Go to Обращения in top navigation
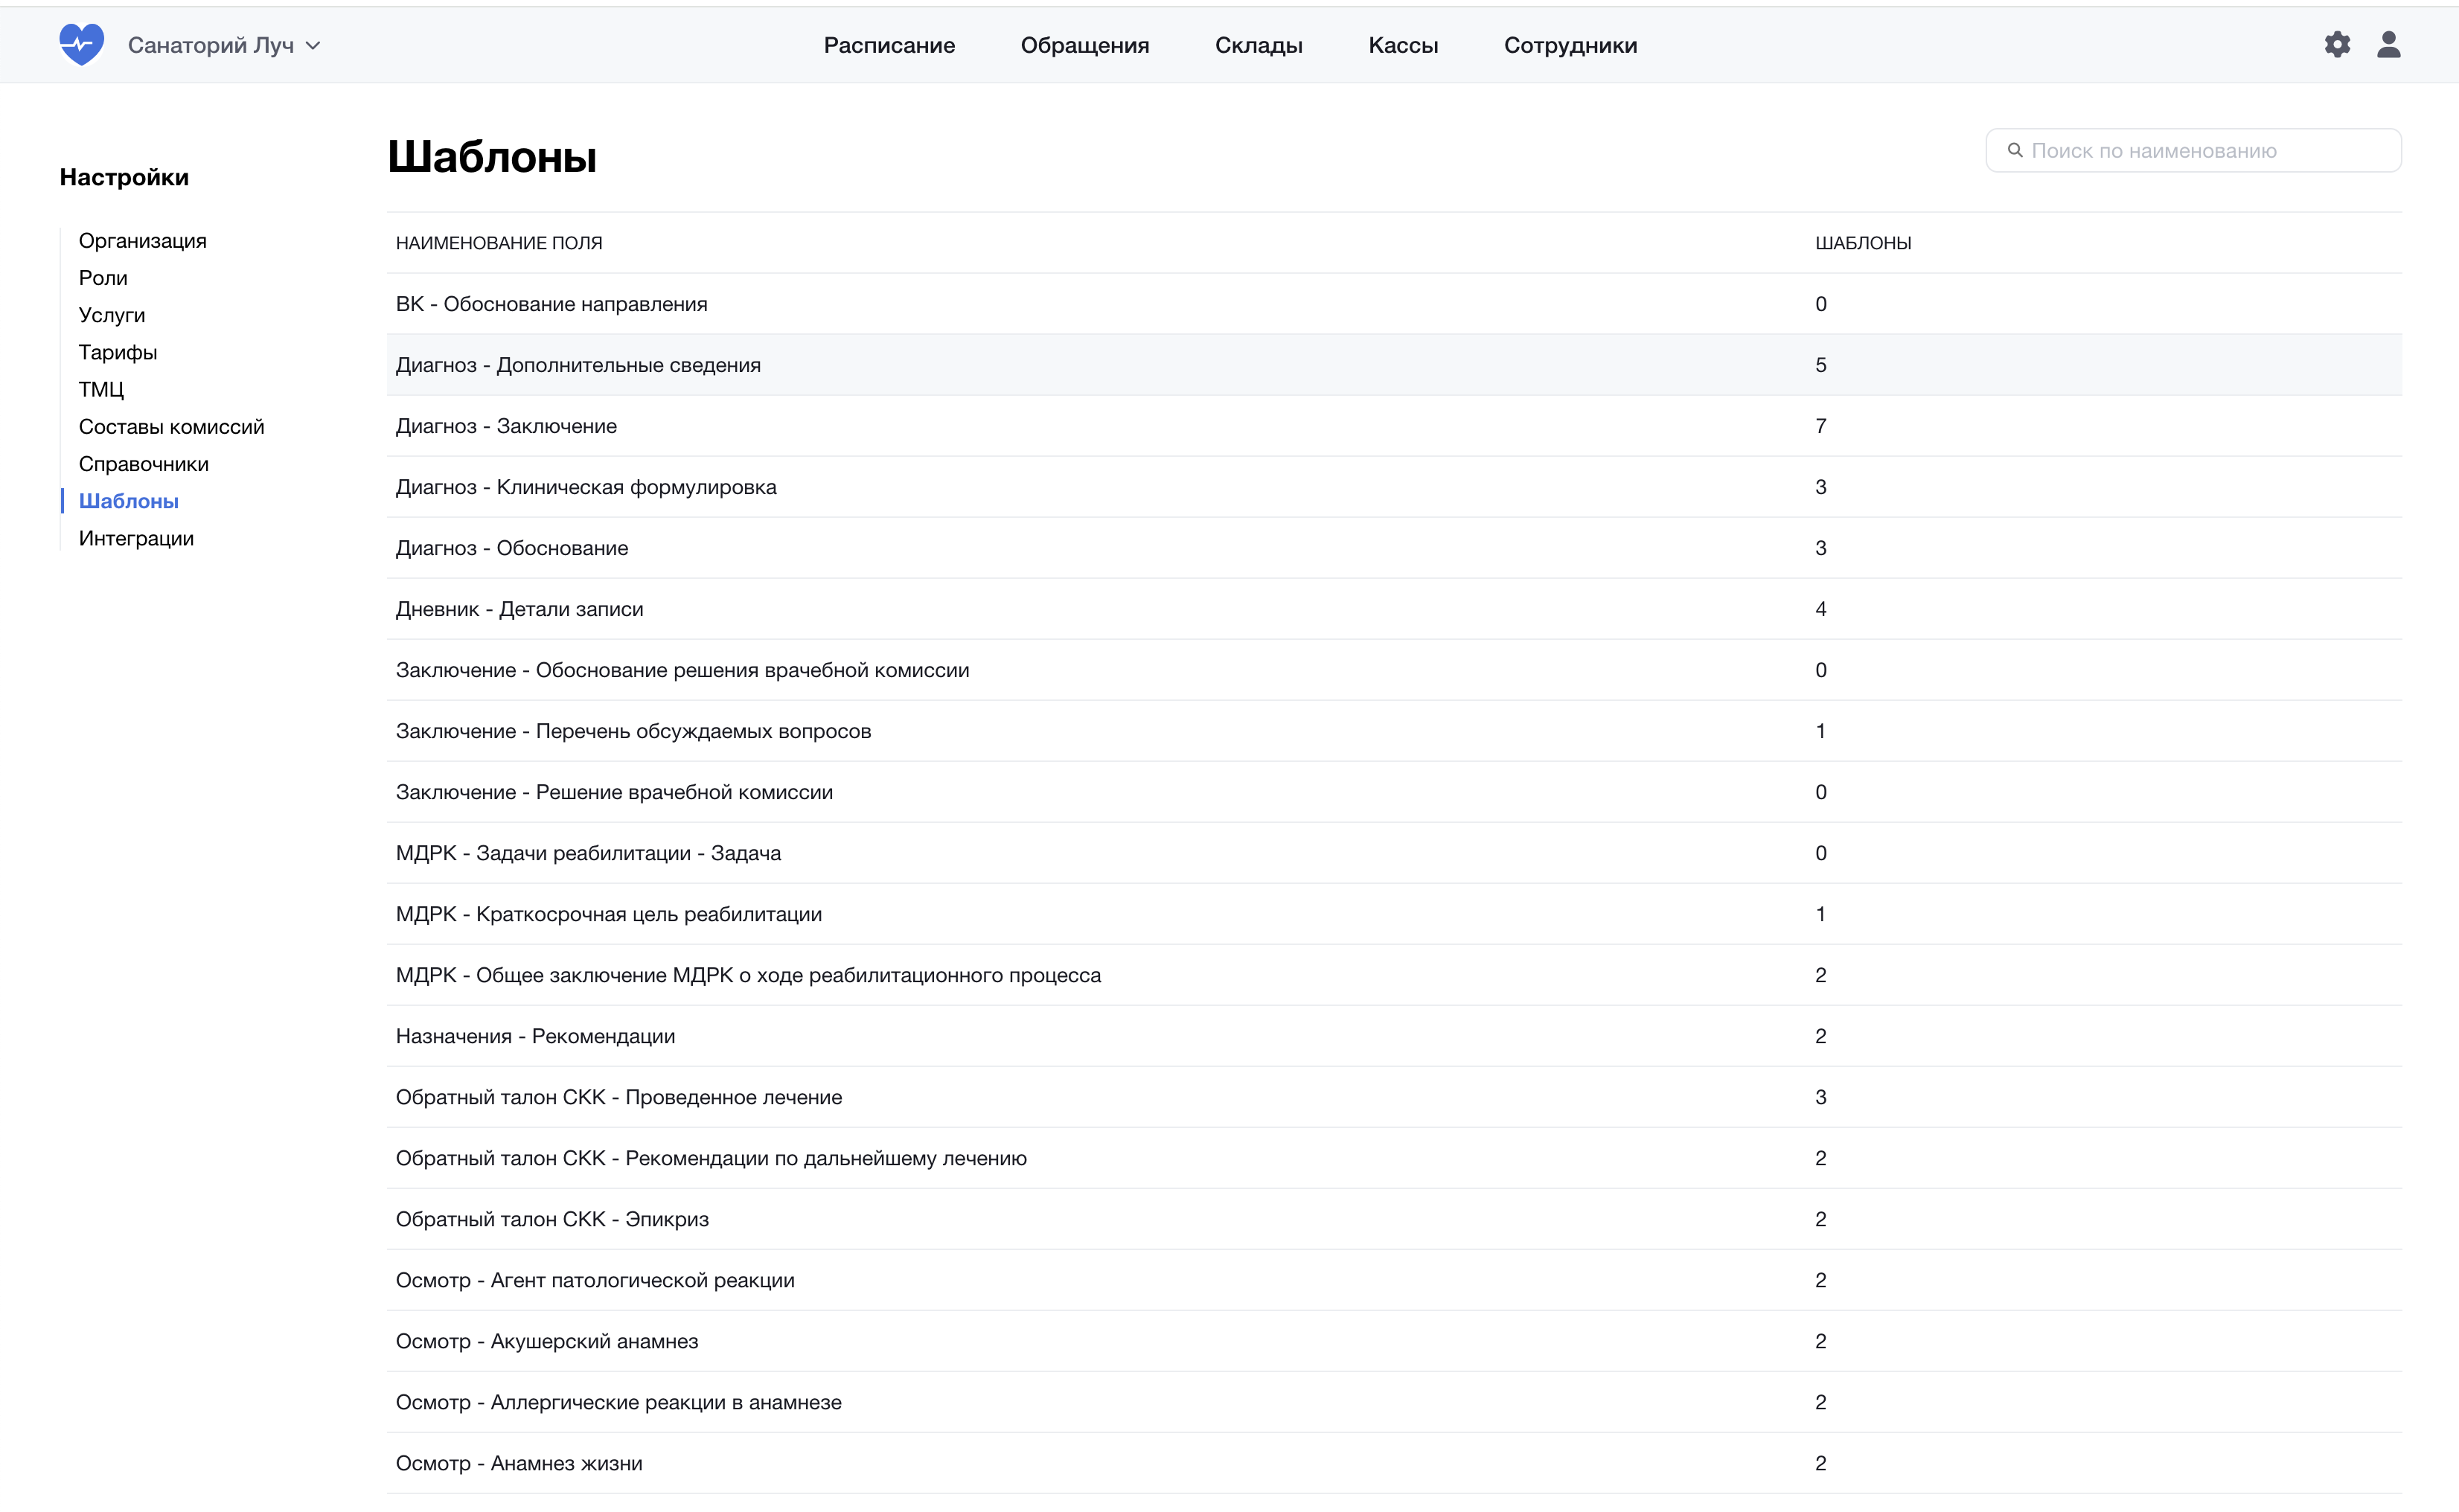The image size is (2459, 1512). point(1084,45)
